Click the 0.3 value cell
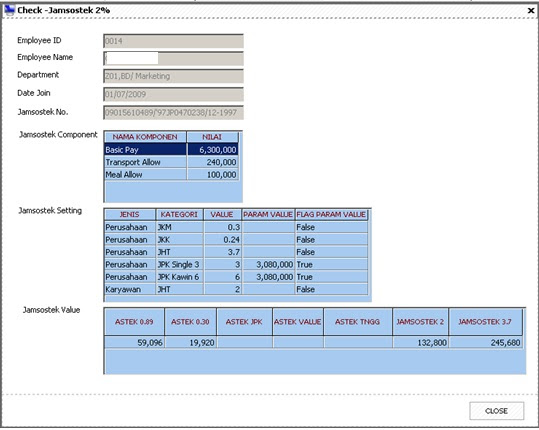This screenshot has width=539, height=430. point(222,227)
